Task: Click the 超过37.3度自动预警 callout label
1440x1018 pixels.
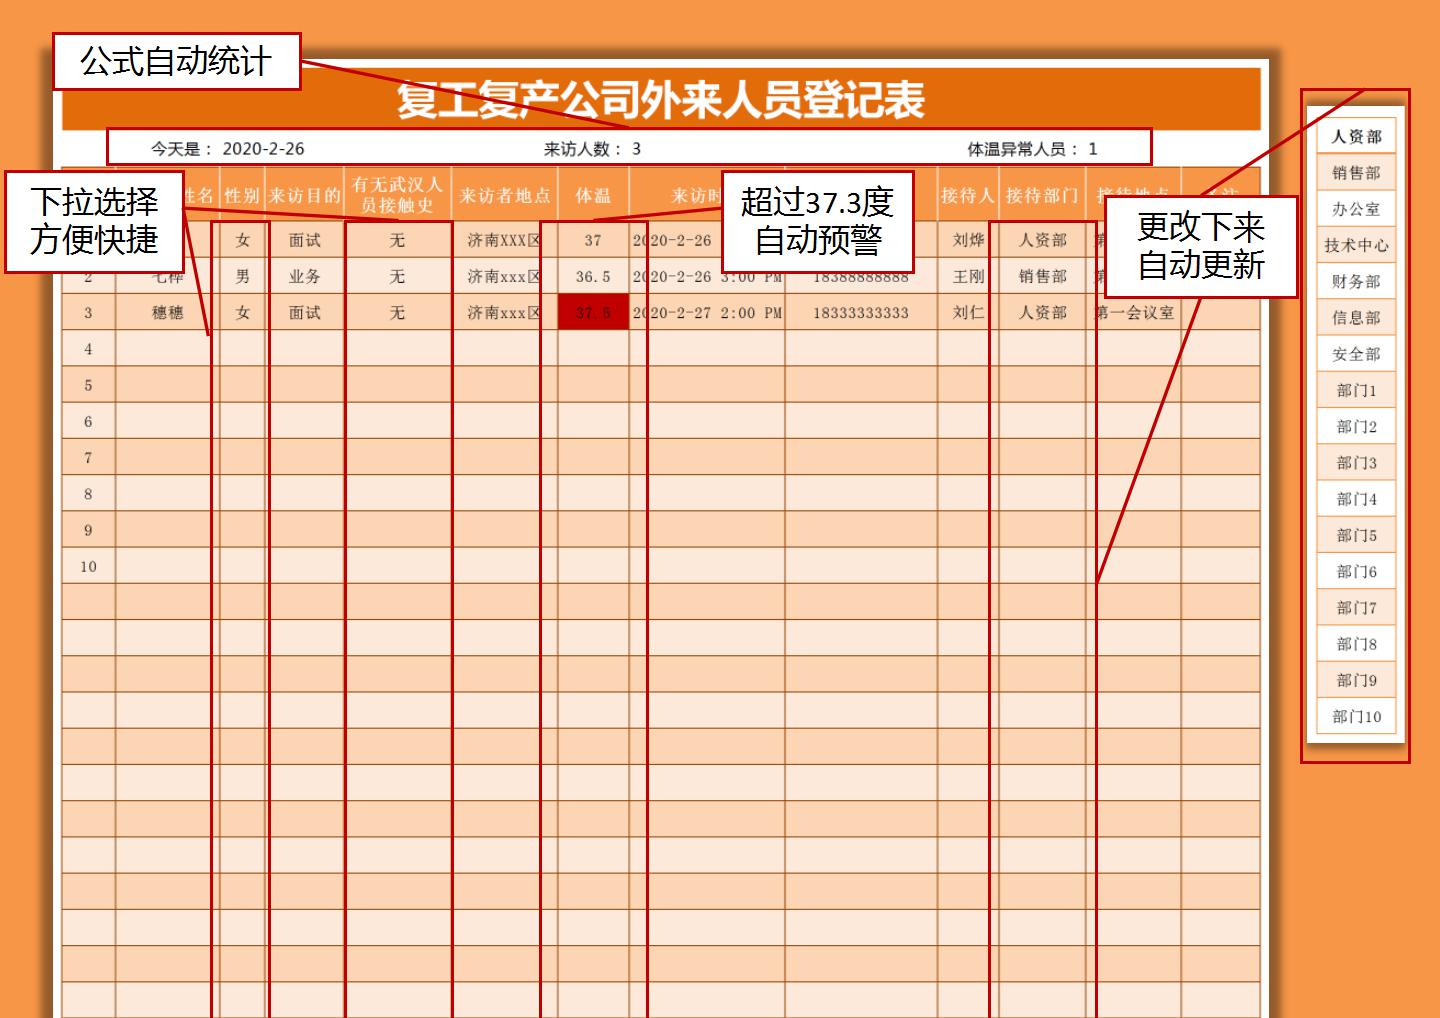Action: click(x=817, y=221)
